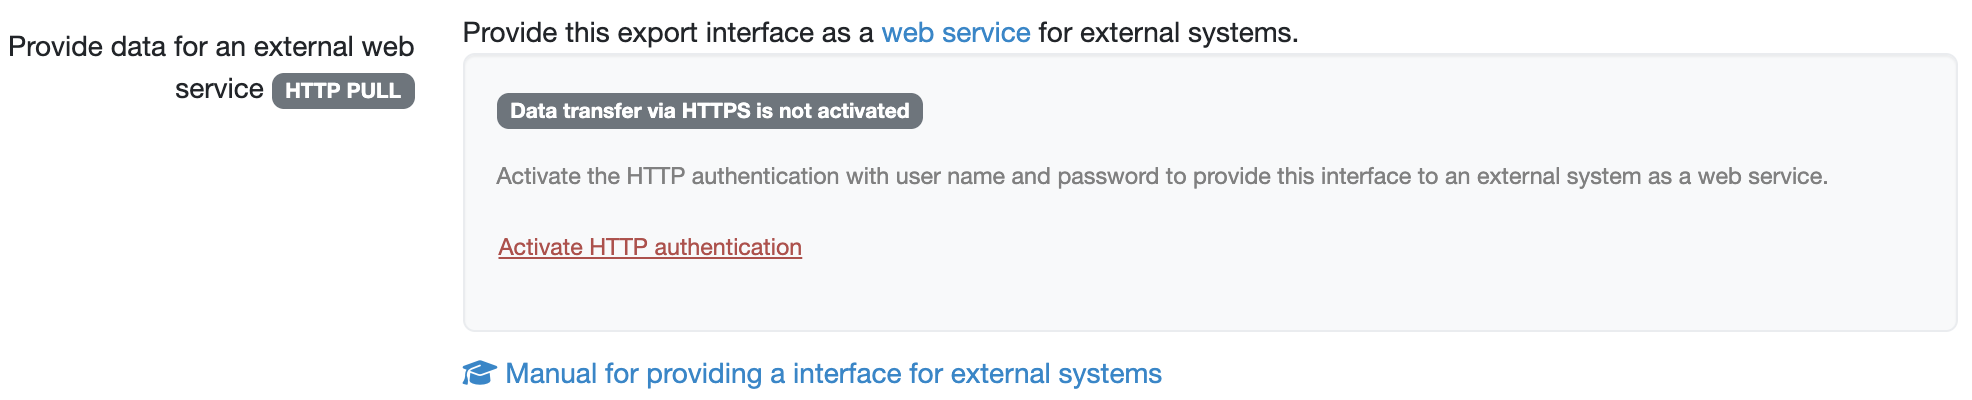The image size is (1972, 400).
Task: Click "Provide this export interface as a" text
Action: (x=667, y=33)
